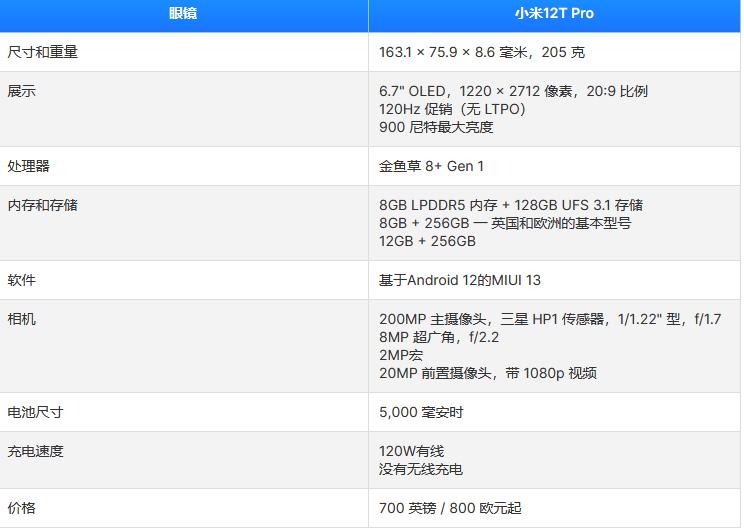Click the 6.7" OLED display resolution line
The image size is (744, 528).
click(513, 91)
